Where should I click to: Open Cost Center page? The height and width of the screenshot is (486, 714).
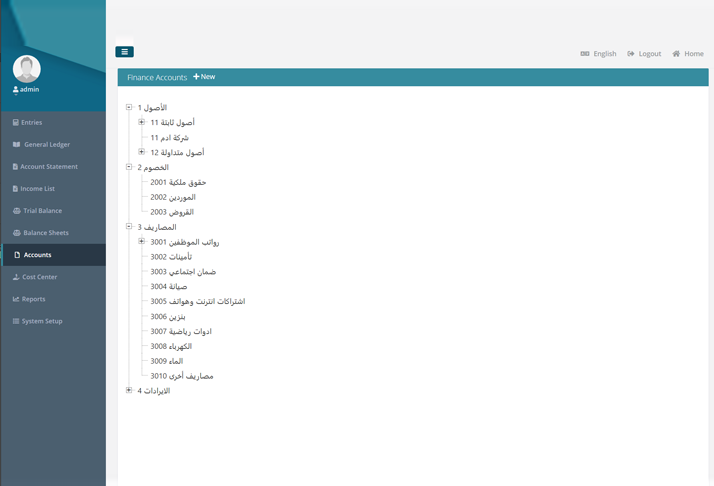(x=53, y=277)
